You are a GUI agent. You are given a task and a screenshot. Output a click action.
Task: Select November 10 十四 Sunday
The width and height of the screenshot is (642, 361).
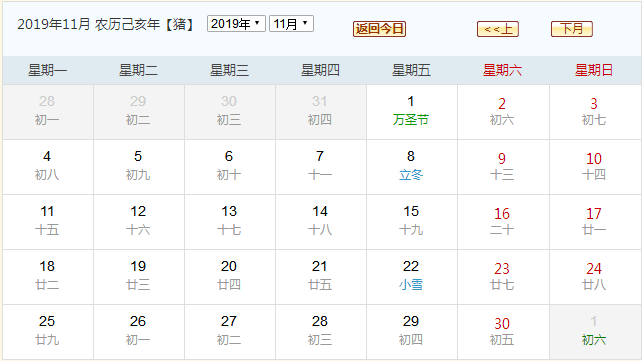594,167
